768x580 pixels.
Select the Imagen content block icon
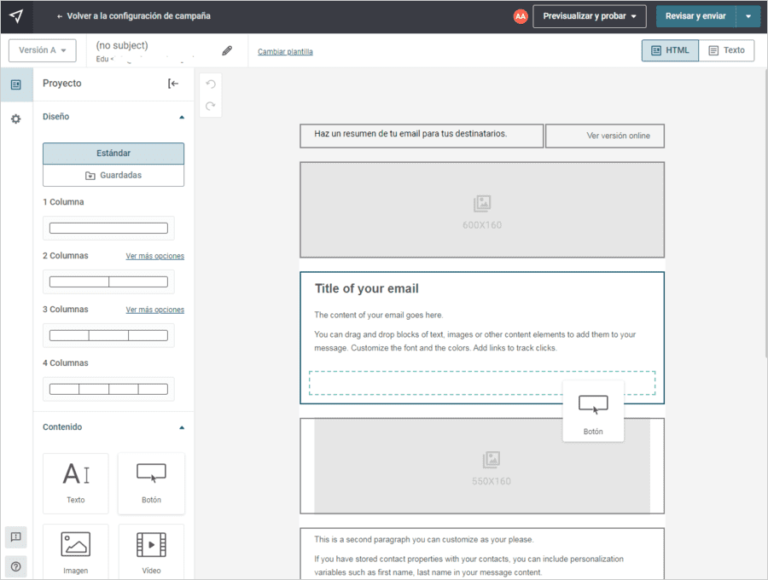(x=75, y=552)
